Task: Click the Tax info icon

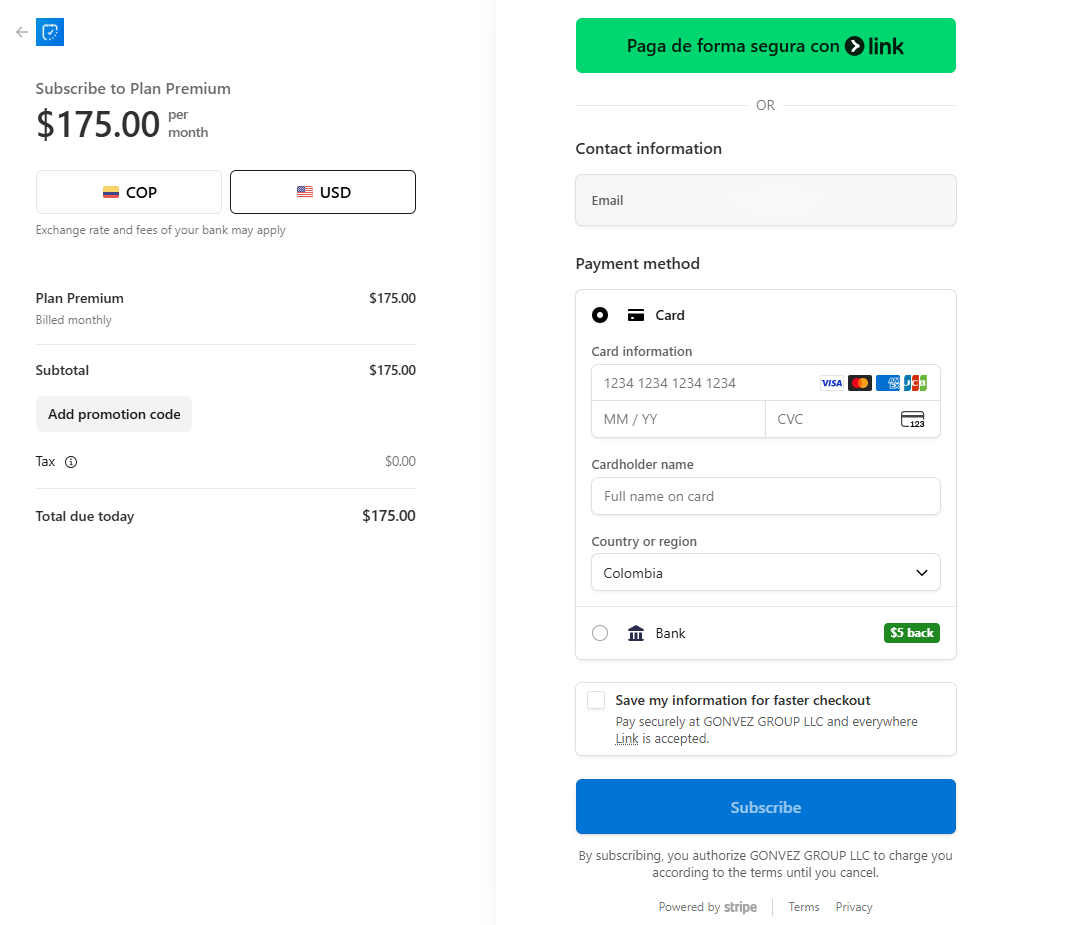Action: point(71,461)
